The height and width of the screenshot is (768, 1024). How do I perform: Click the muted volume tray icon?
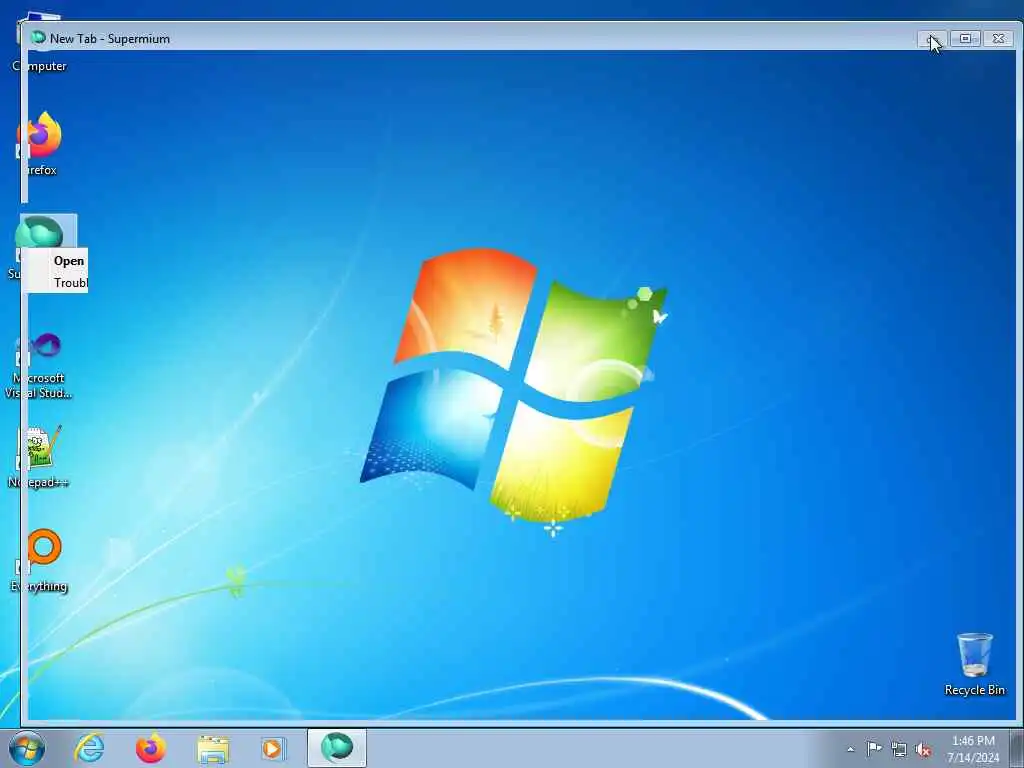[923, 750]
